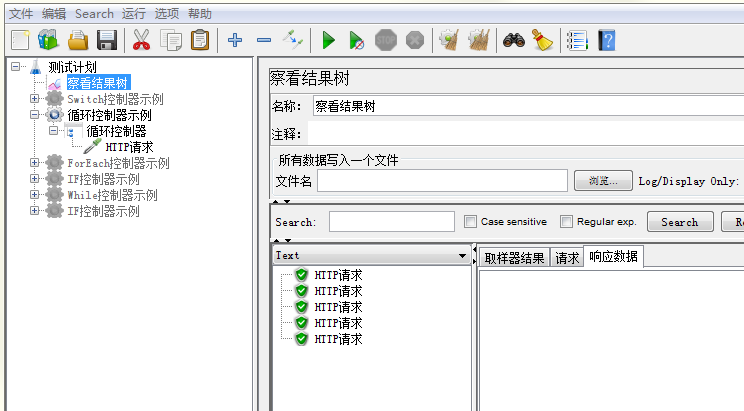Click the 测试计划 flask icon
744x411 pixels.
coord(36,67)
